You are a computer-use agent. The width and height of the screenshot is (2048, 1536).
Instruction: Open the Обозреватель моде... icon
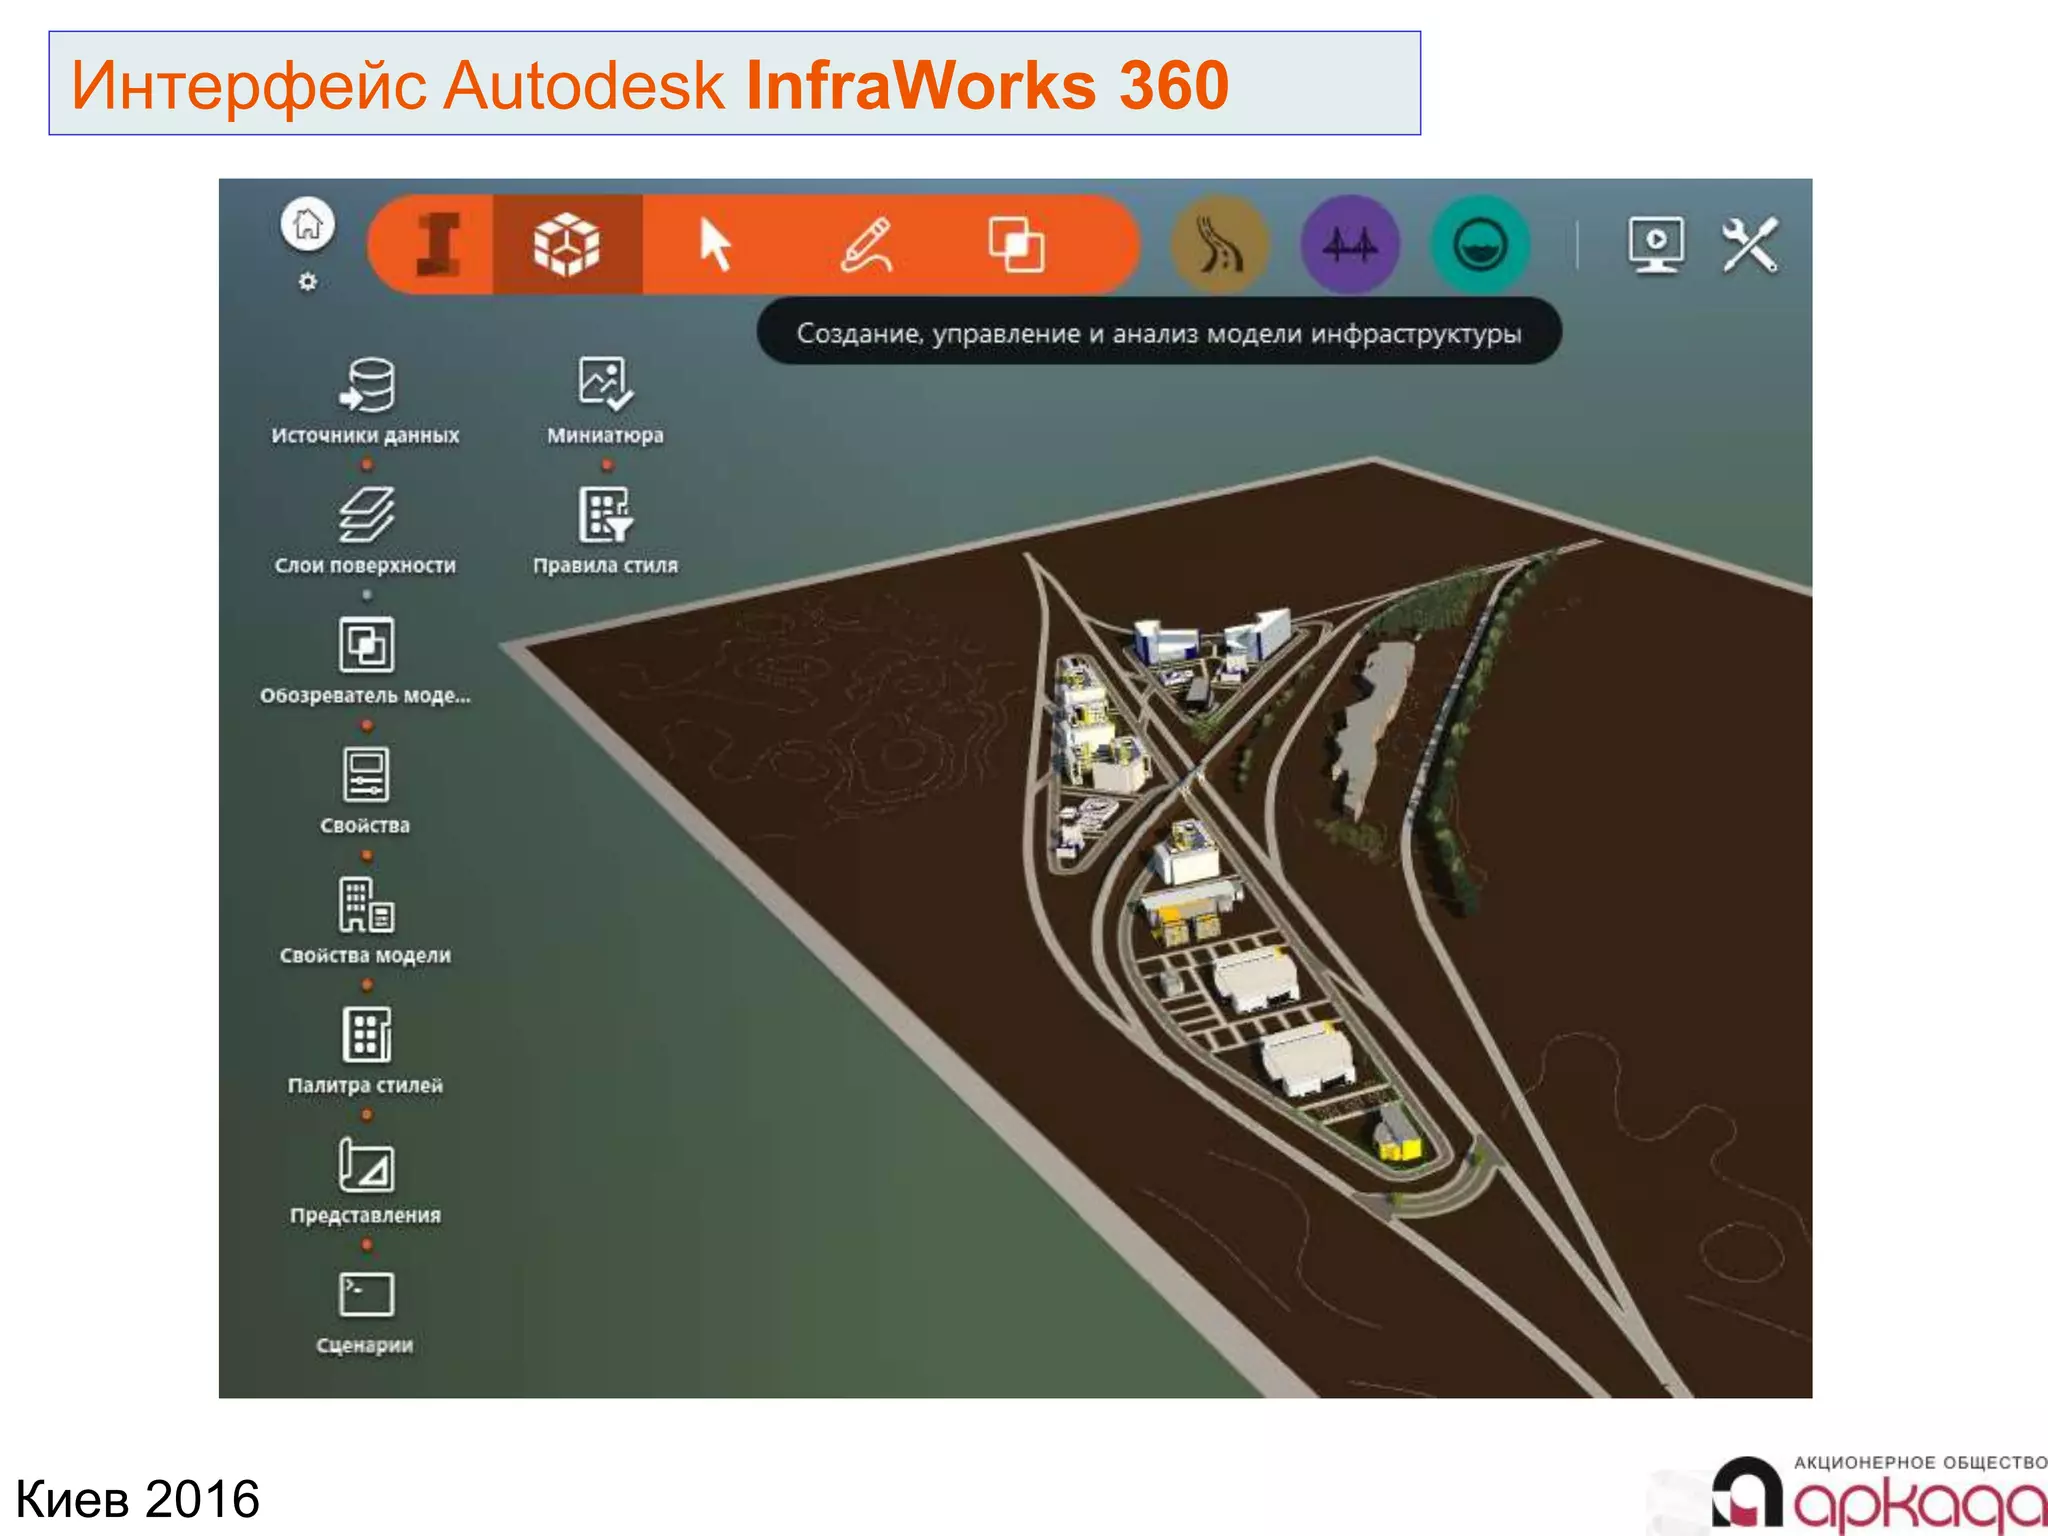coord(366,644)
